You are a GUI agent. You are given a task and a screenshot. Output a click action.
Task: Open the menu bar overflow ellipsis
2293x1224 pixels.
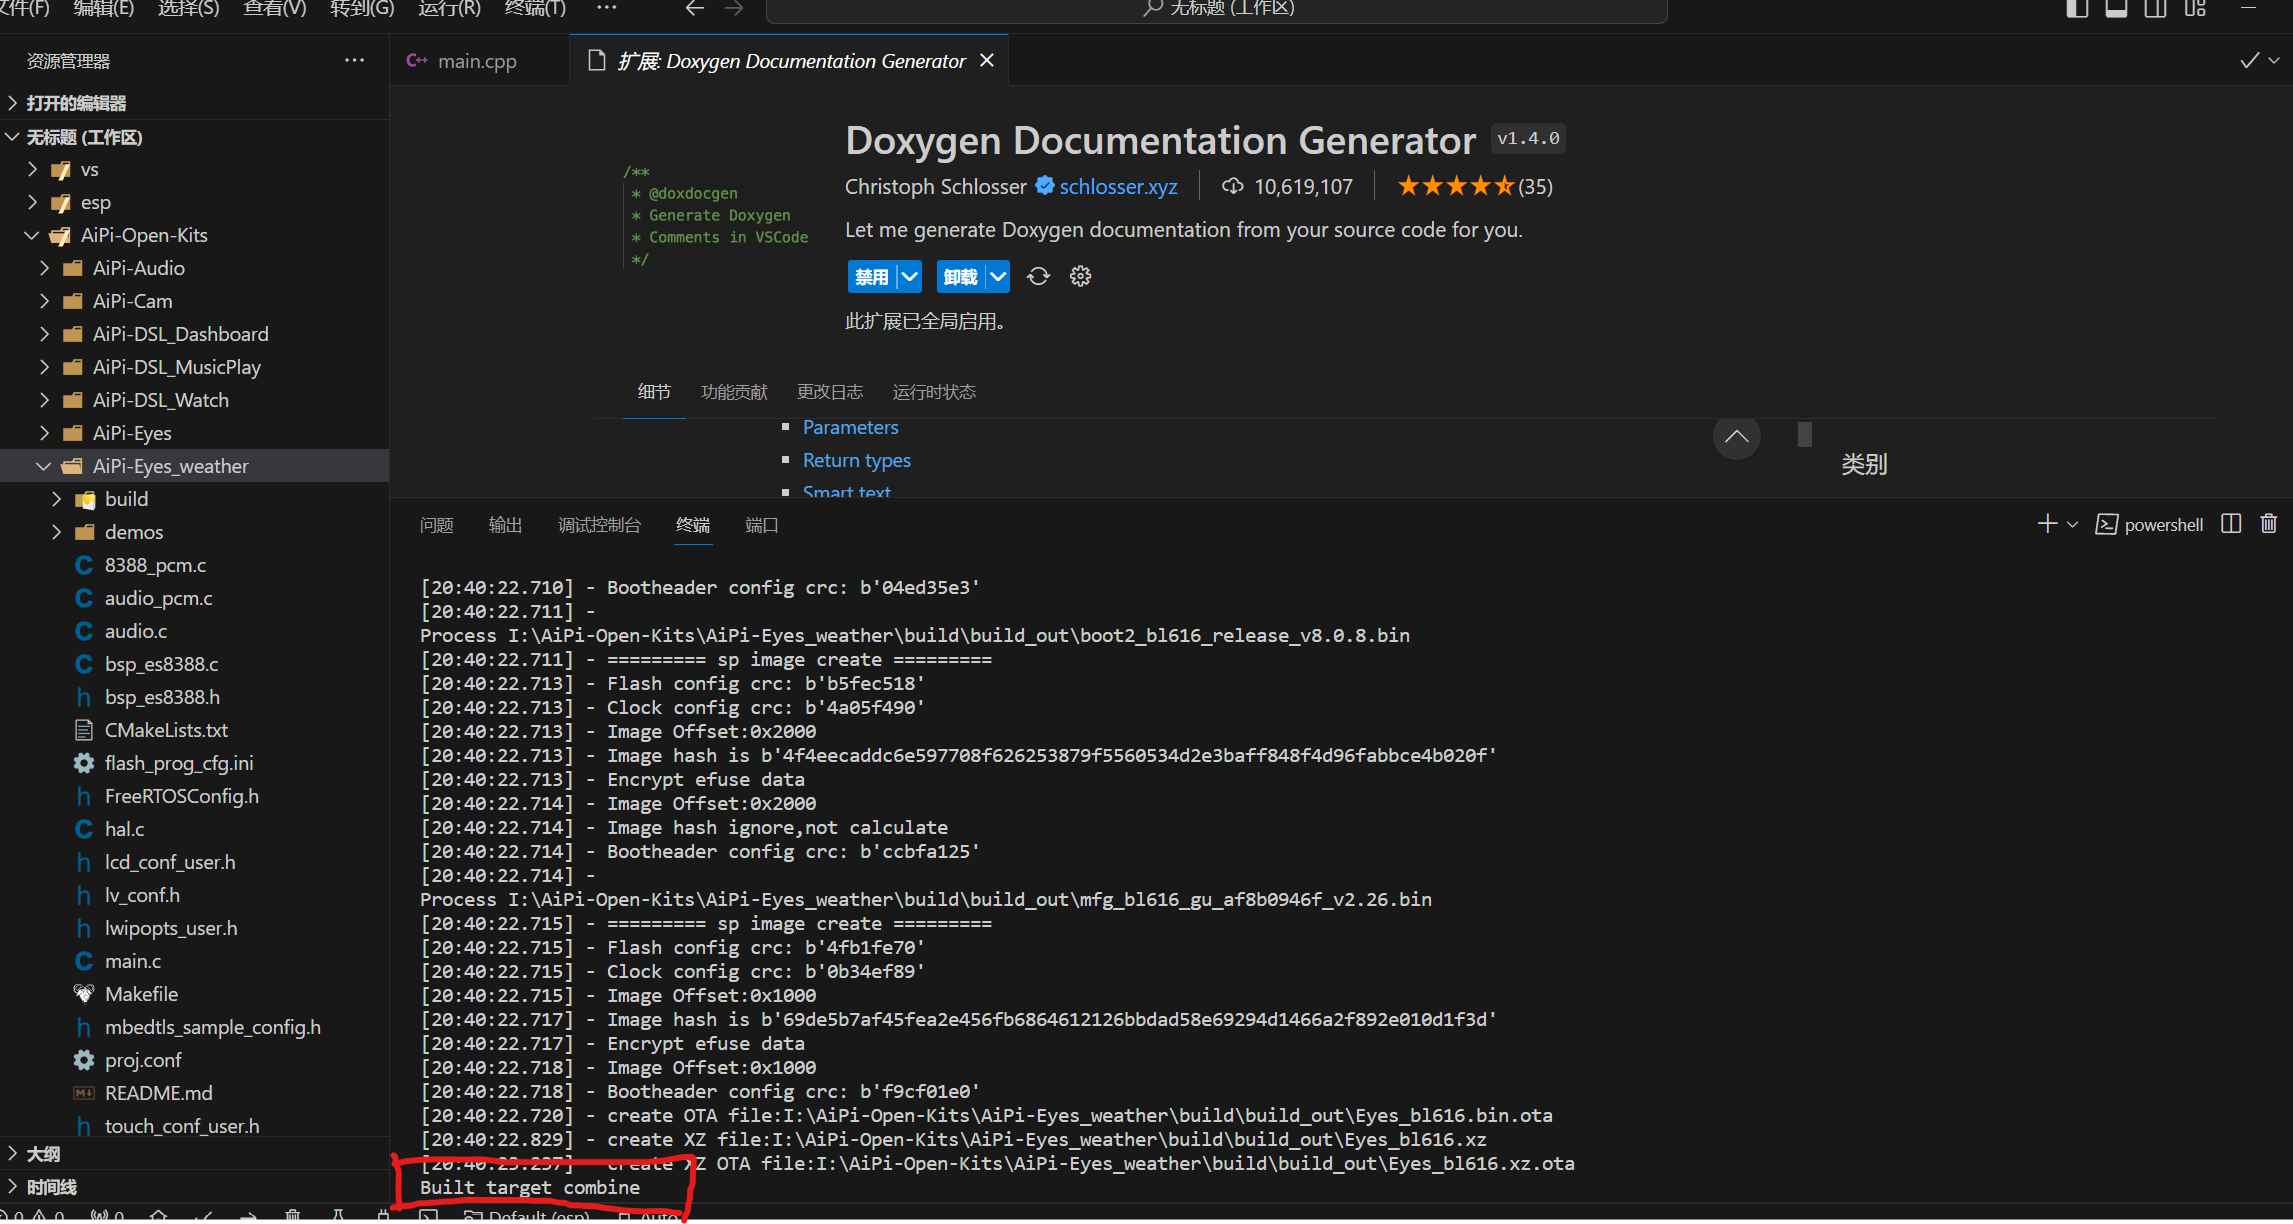(x=606, y=8)
